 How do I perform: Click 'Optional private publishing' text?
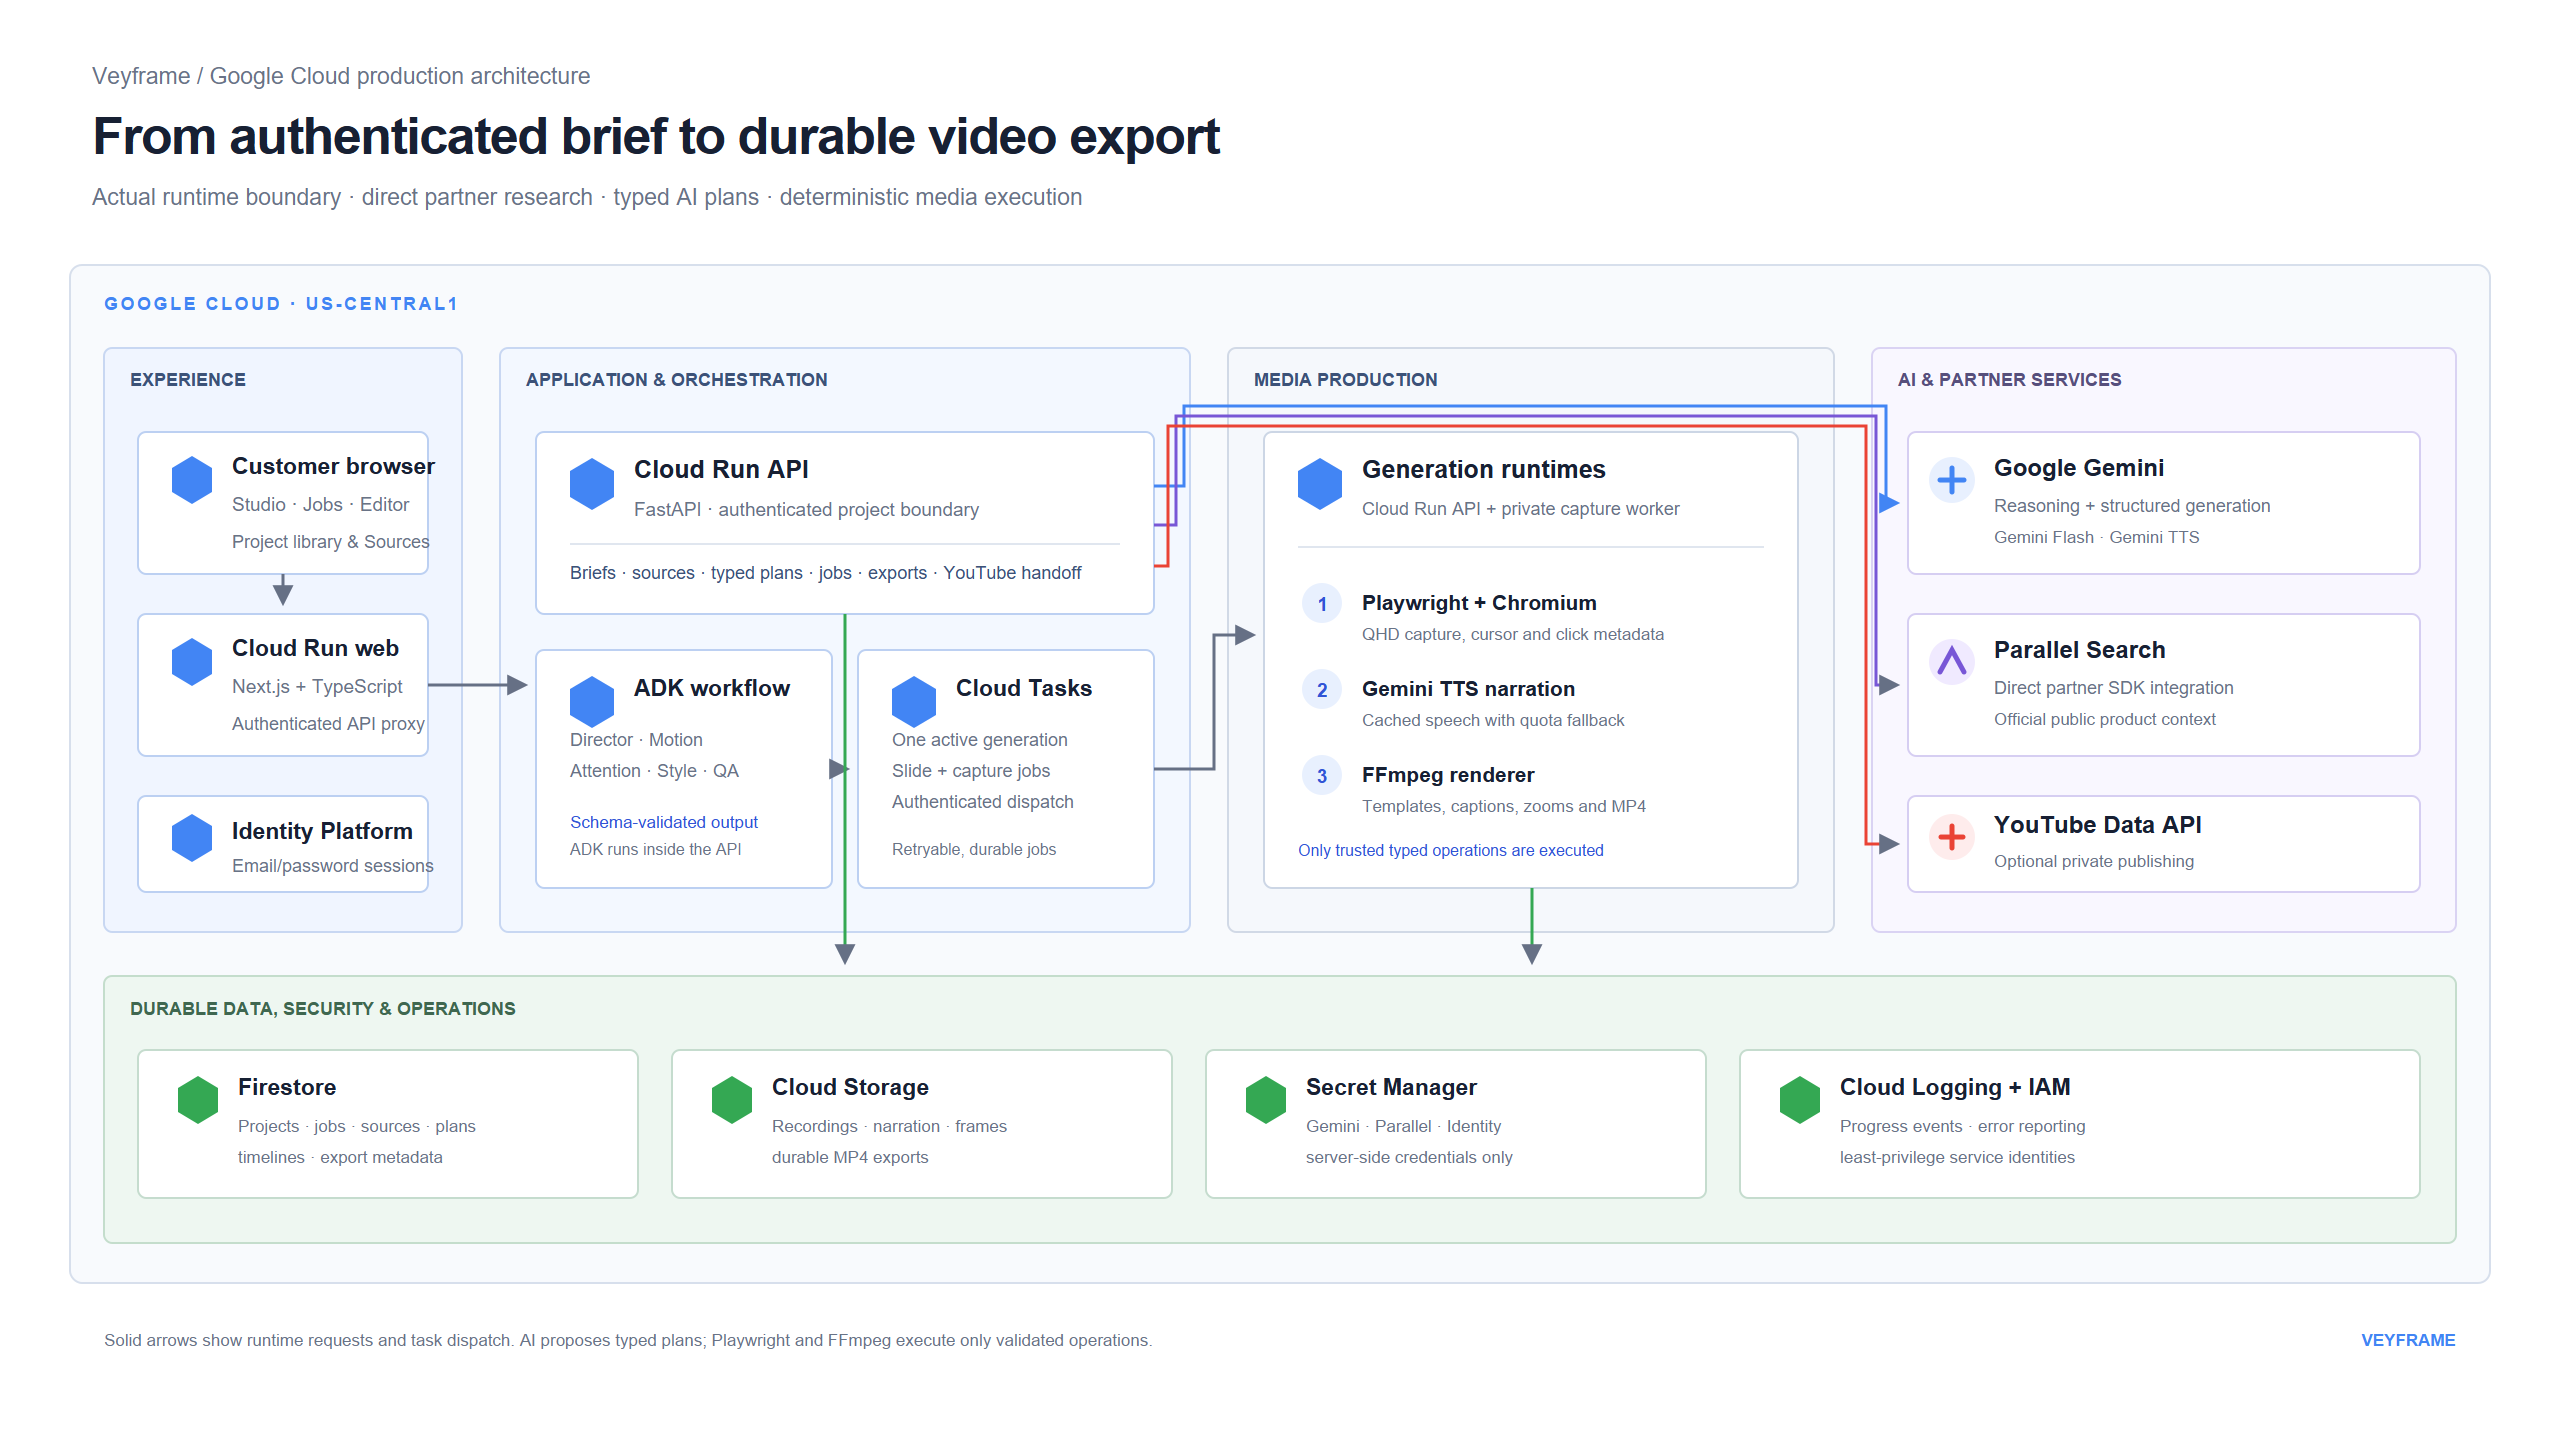2094,861
